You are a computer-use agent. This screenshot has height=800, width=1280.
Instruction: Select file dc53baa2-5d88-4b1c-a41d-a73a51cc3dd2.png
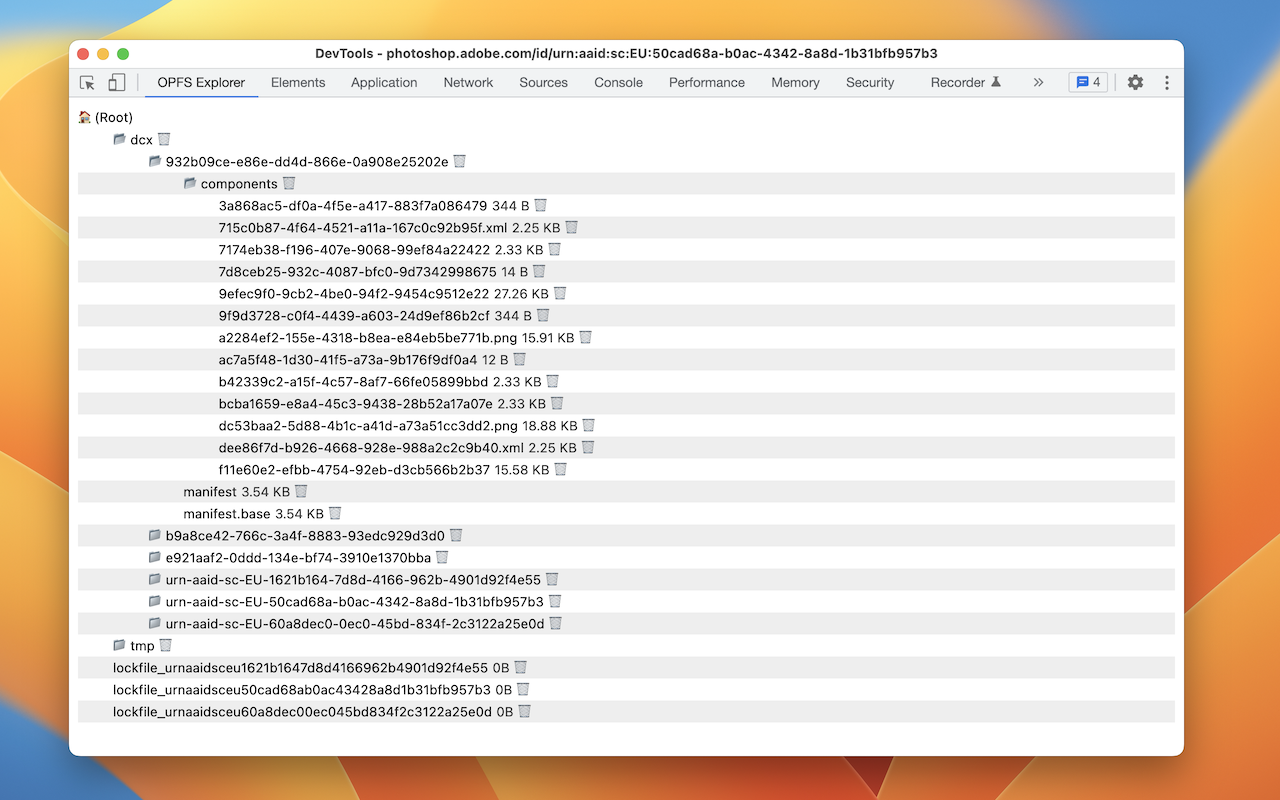coord(368,425)
